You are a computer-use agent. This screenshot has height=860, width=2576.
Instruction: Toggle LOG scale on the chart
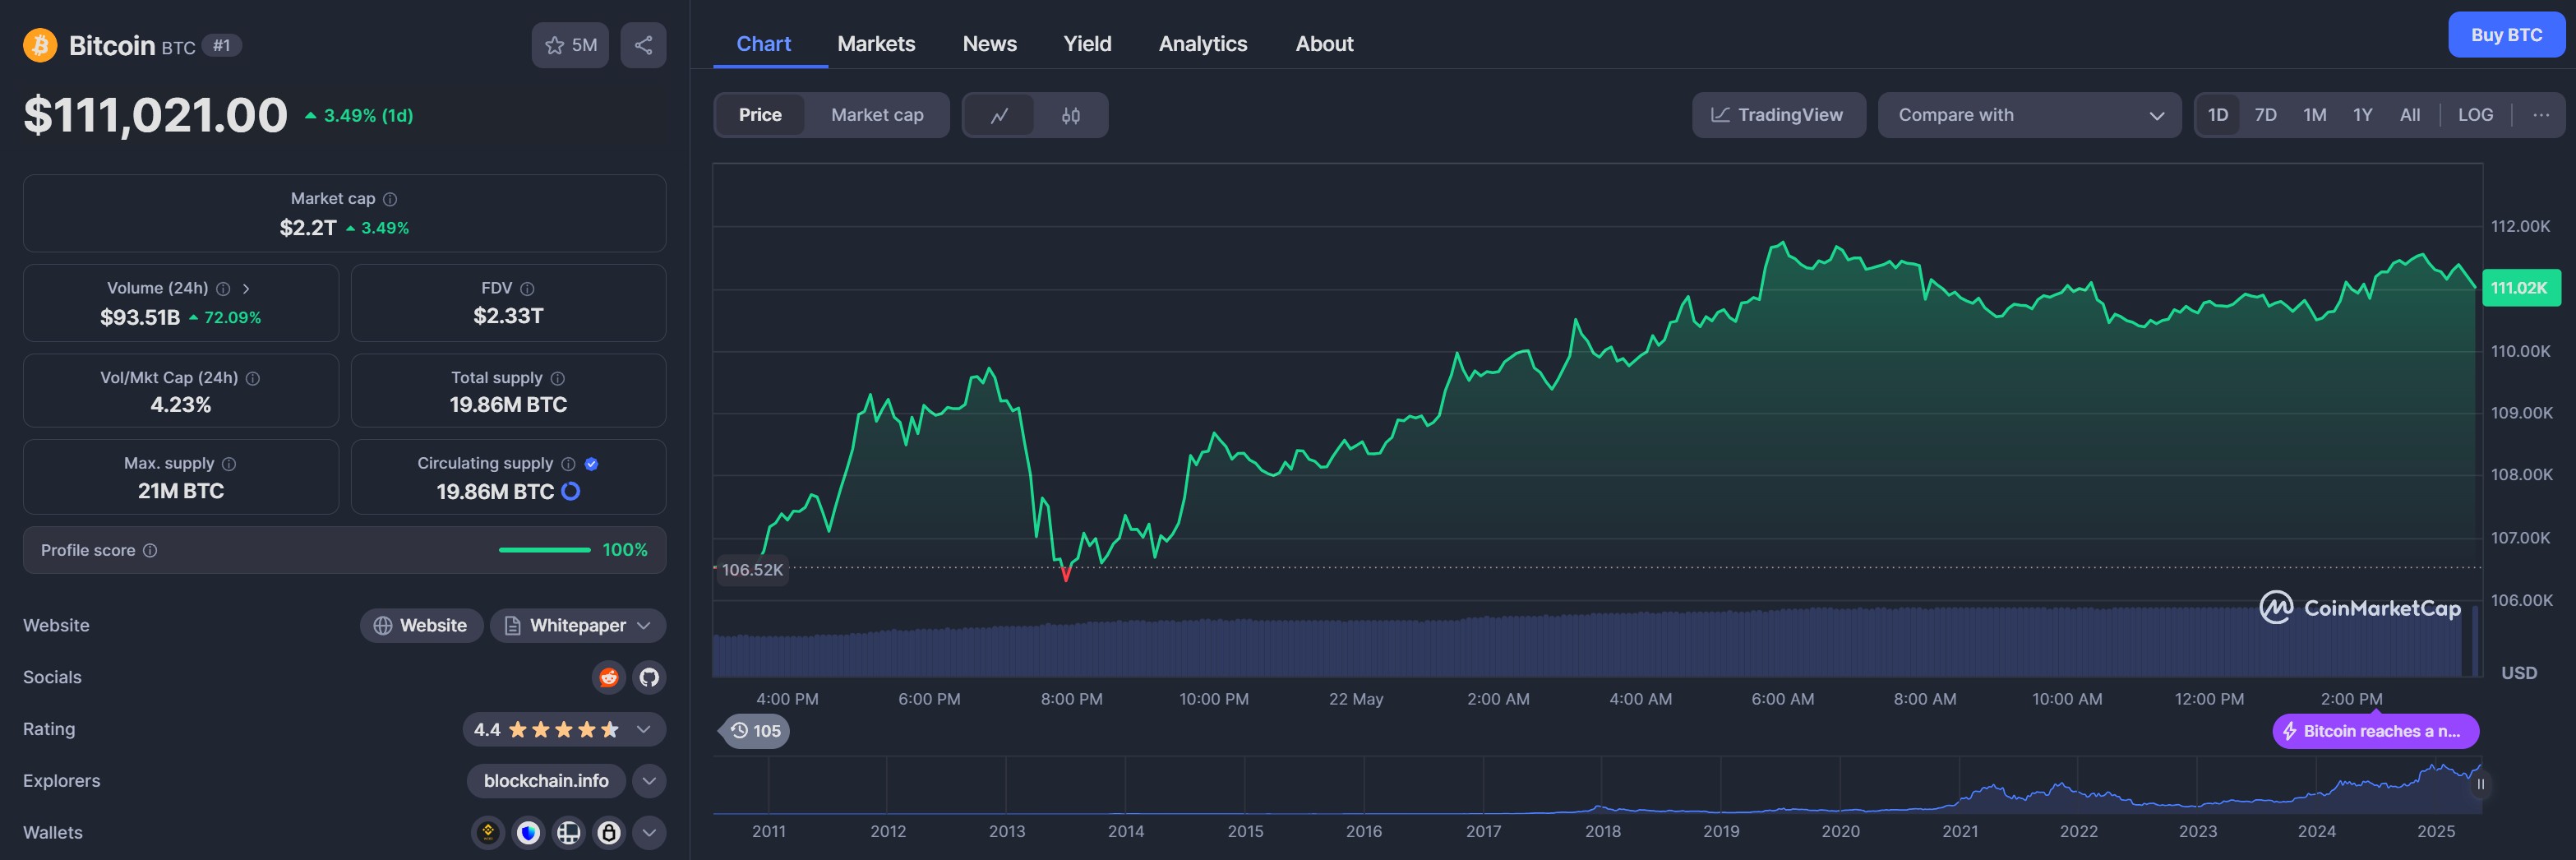(2475, 115)
